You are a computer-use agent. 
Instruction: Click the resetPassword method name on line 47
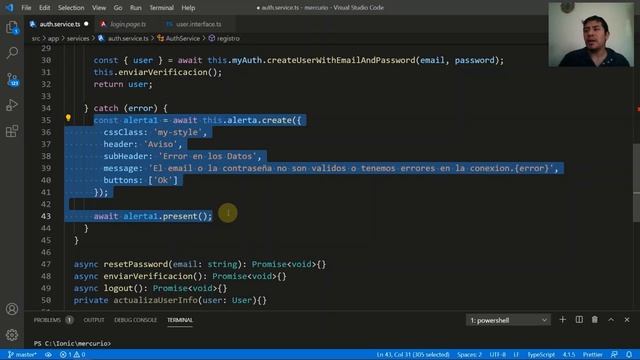[136, 264]
